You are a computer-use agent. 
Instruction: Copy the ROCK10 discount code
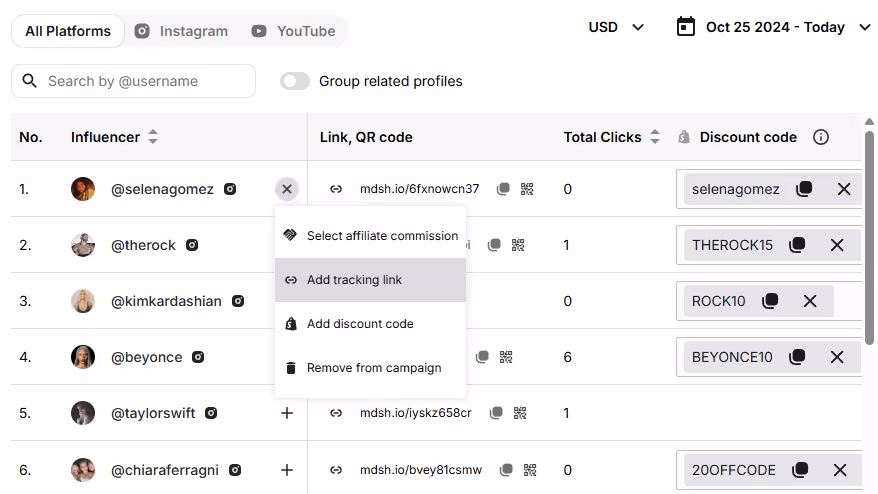(x=770, y=301)
